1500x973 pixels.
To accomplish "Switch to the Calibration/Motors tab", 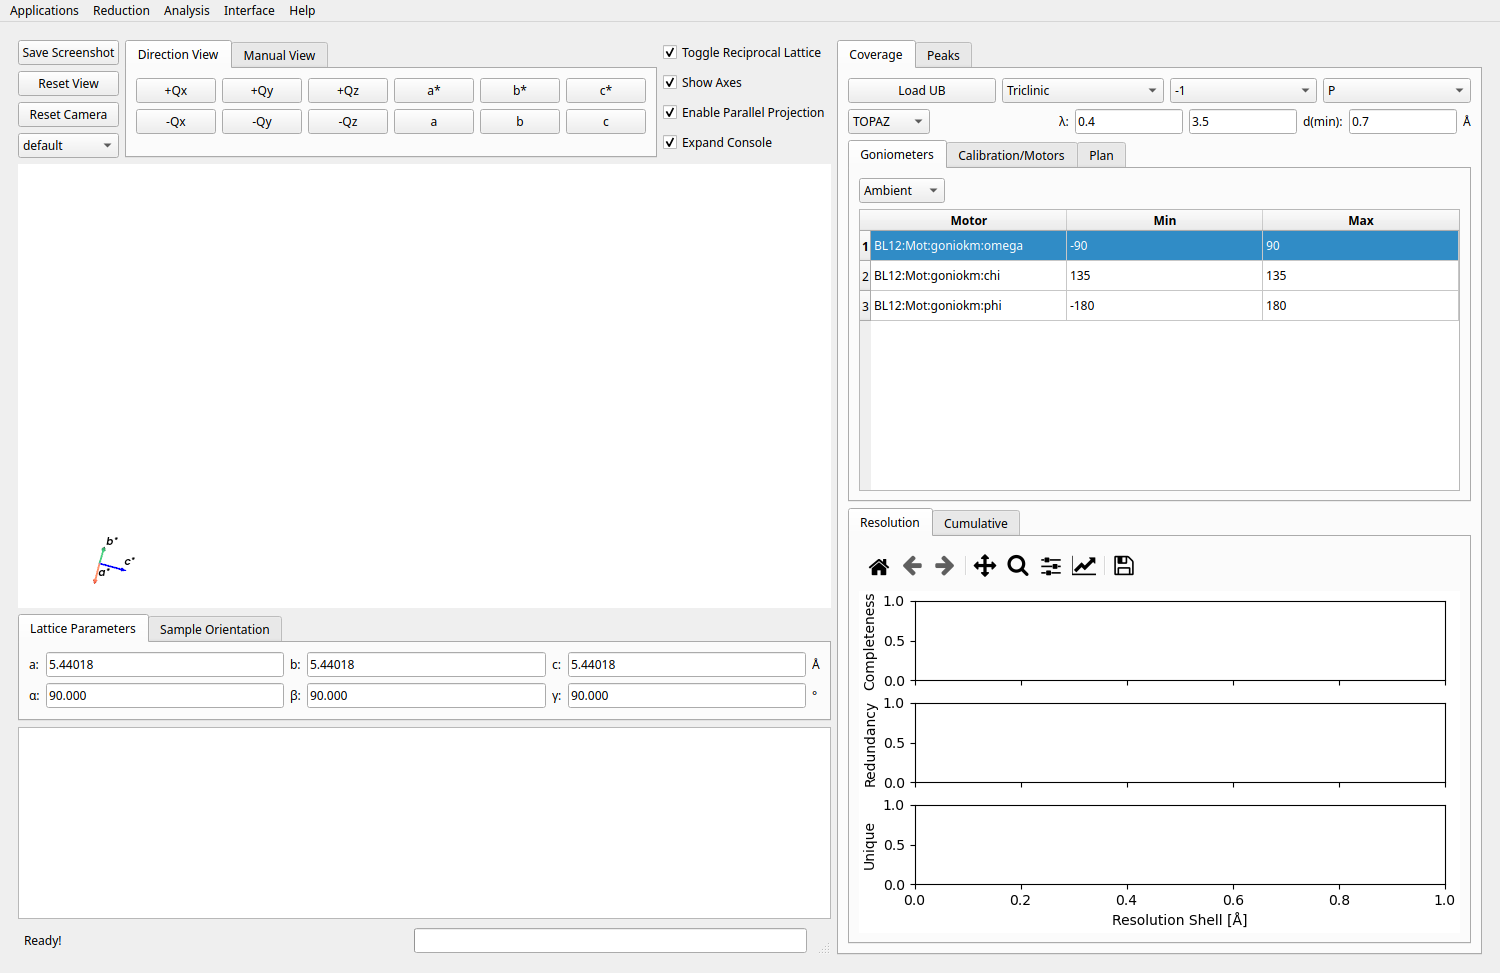I will pos(1011,155).
